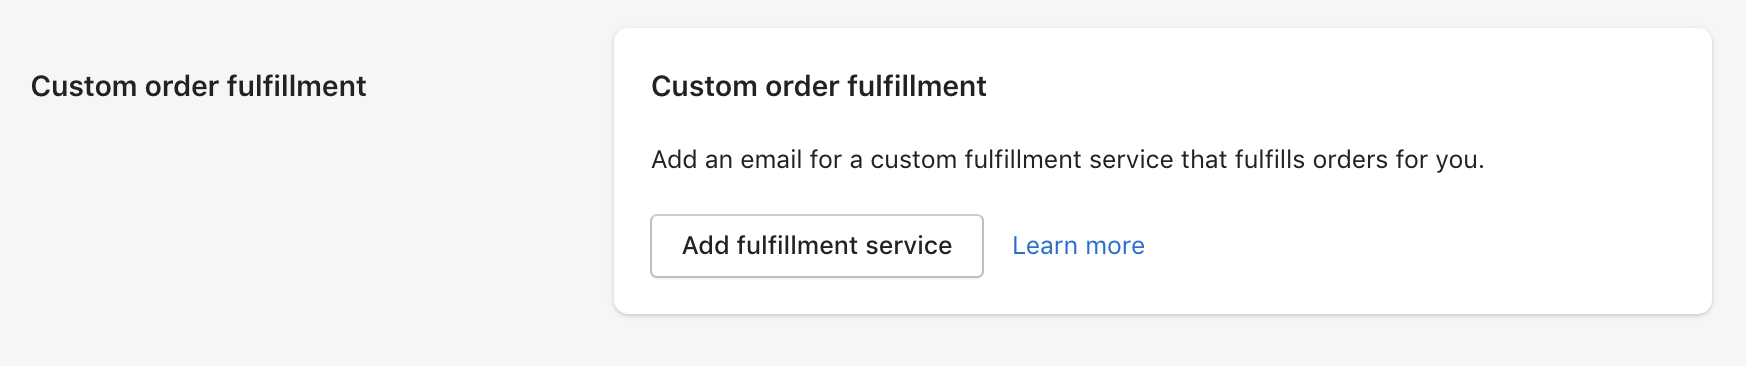This screenshot has height=366, width=1746.
Task: Open the Learn more link
Action: point(1078,246)
